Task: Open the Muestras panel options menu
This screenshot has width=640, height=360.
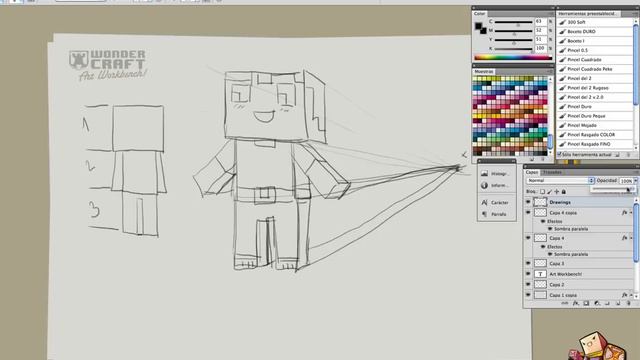Action: [x=551, y=71]
